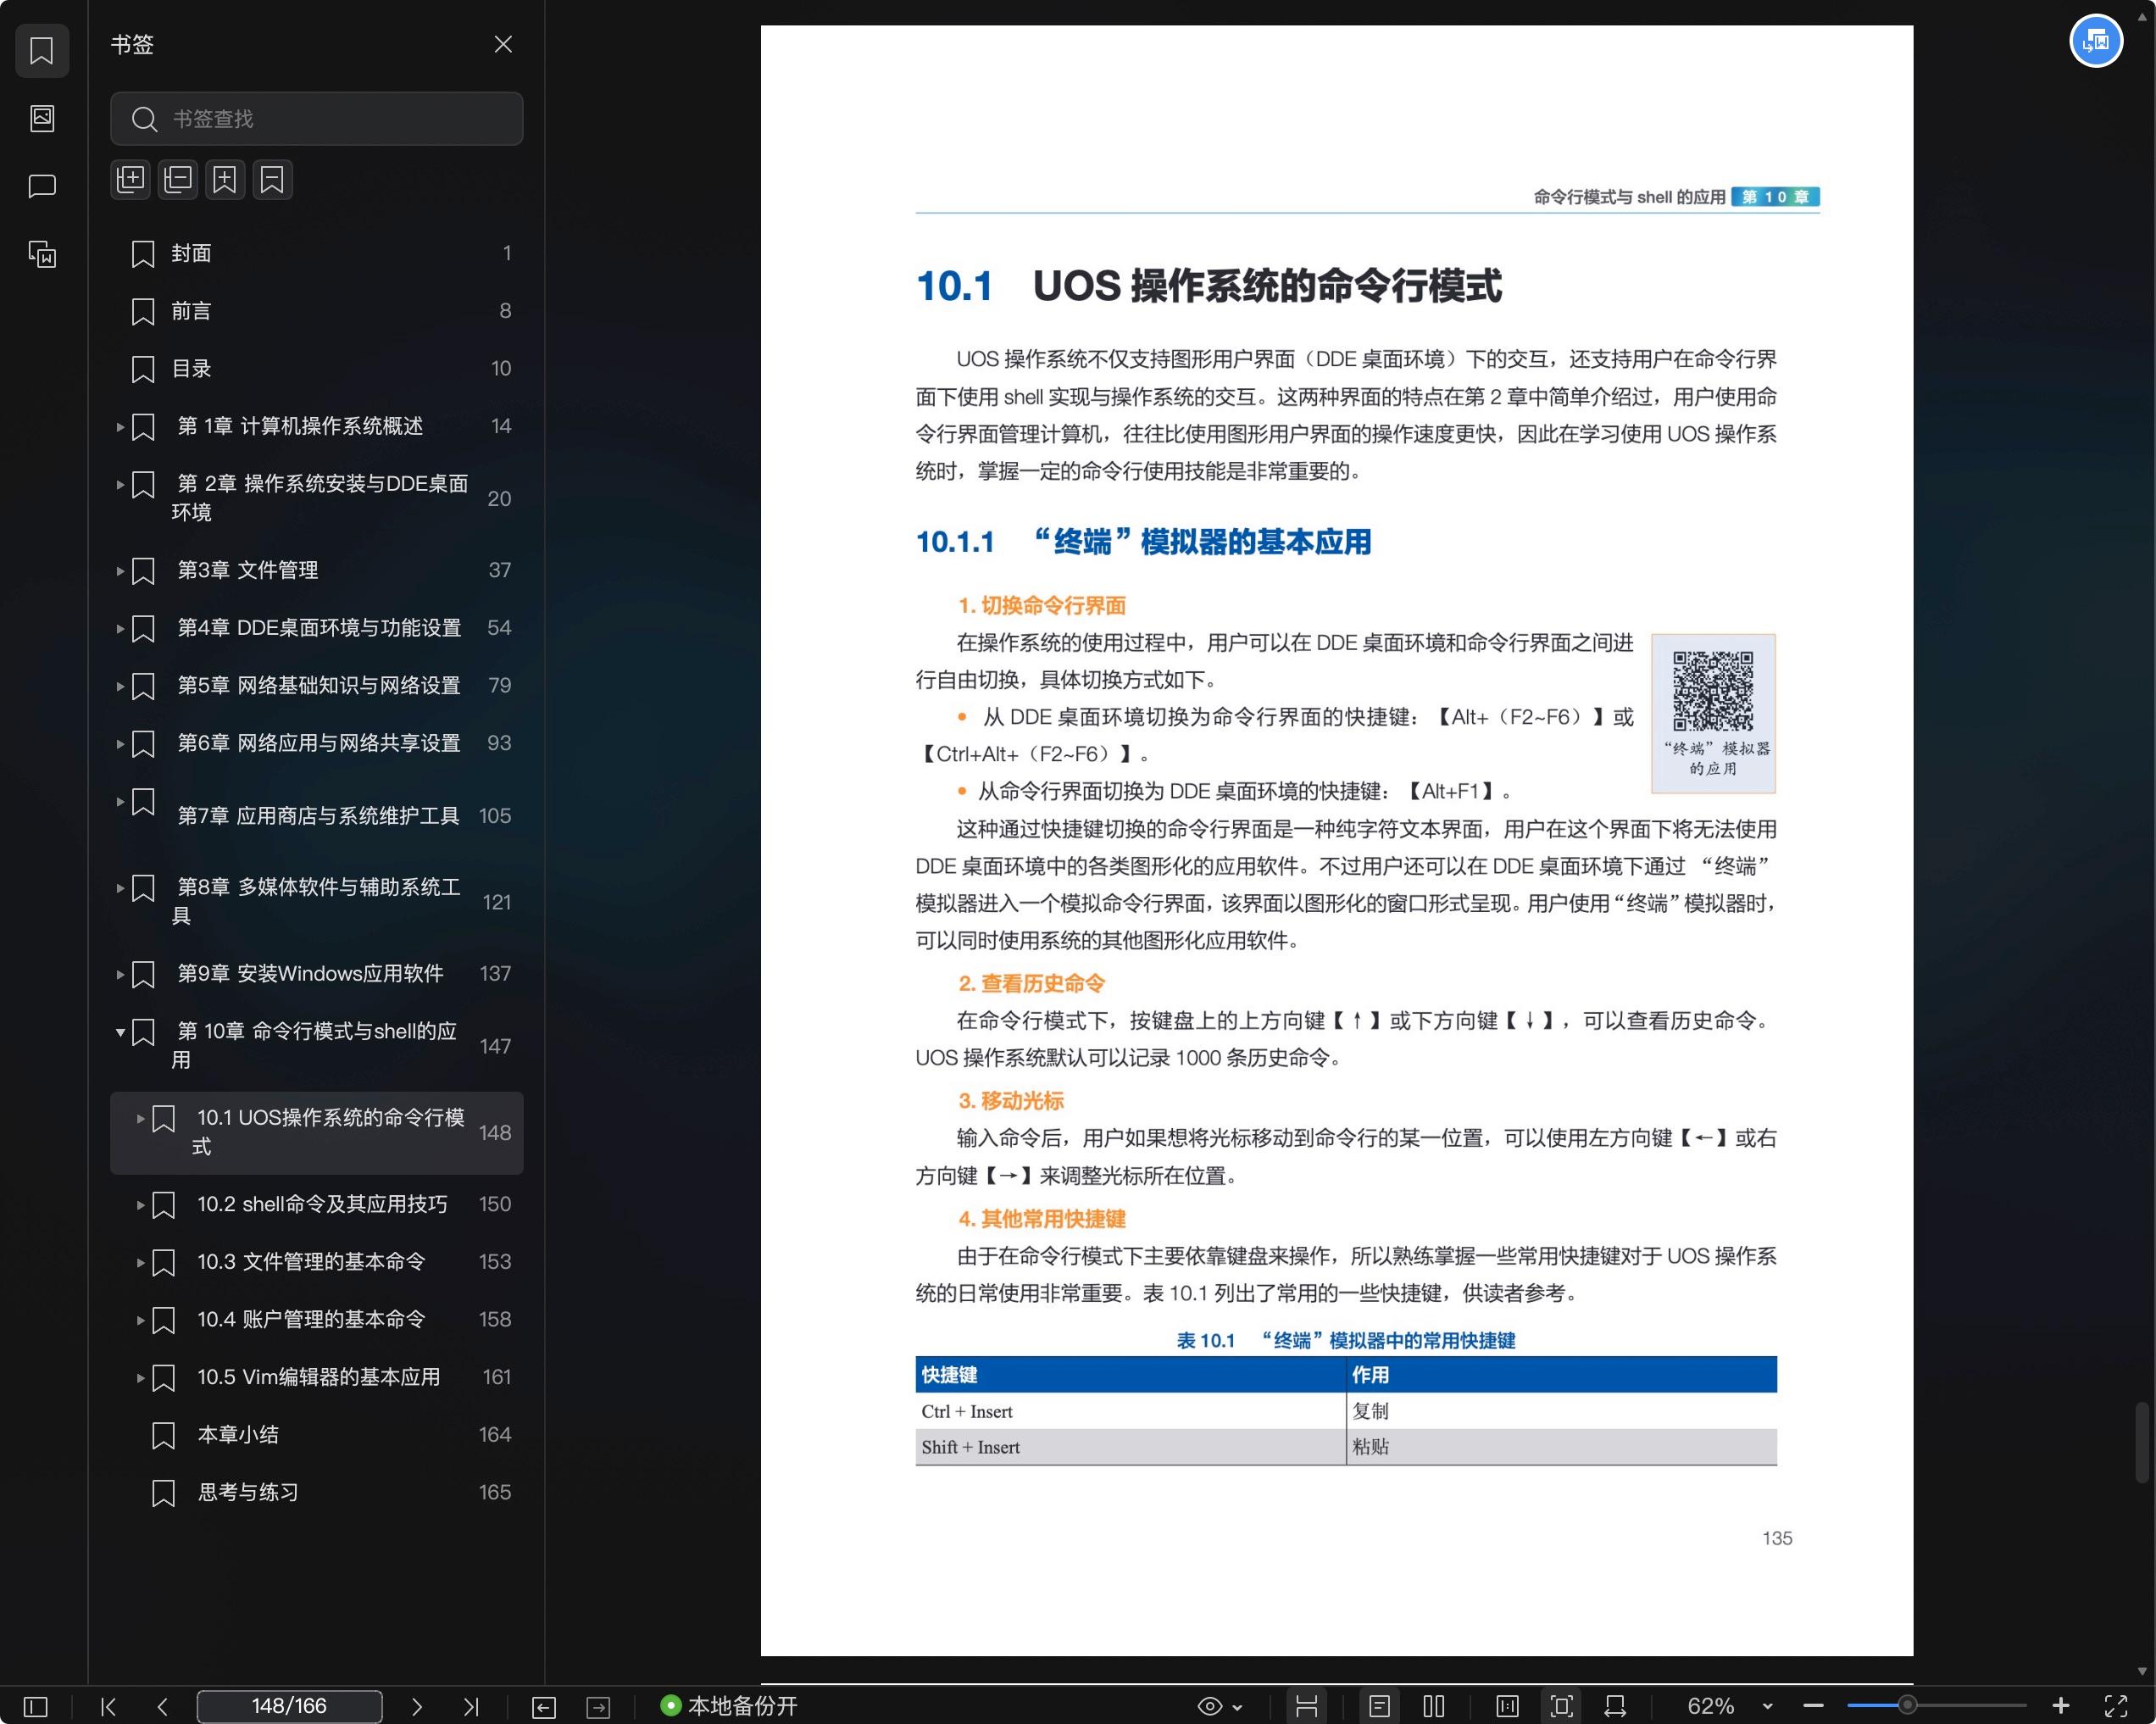Click the 第 10 章 header label on page

coord(1775,197)
